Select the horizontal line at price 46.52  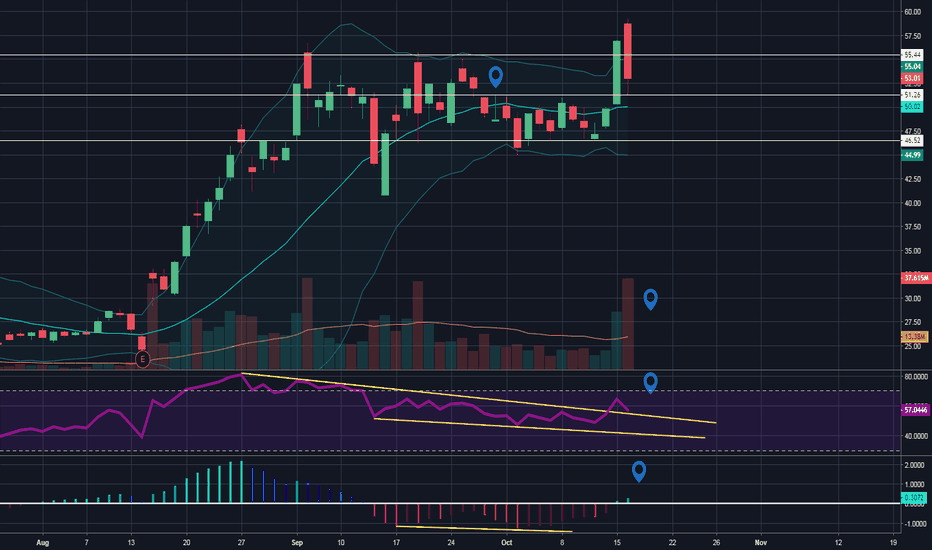click(450, 141)
